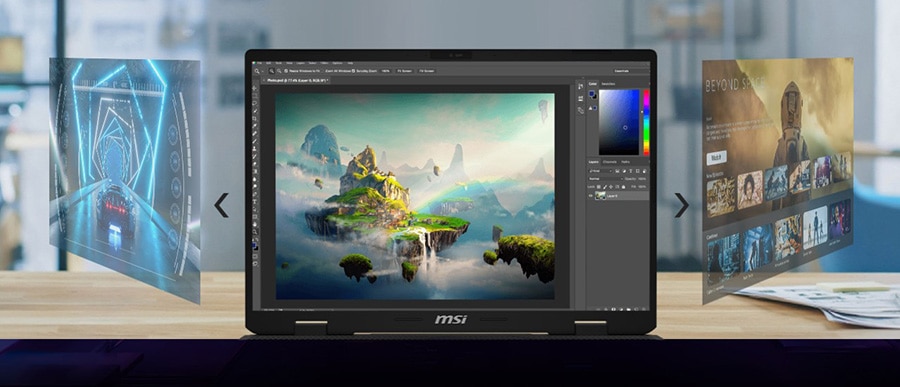
Task: Click the Watch button on Beyond Space panel
Action: coord(716,157)
